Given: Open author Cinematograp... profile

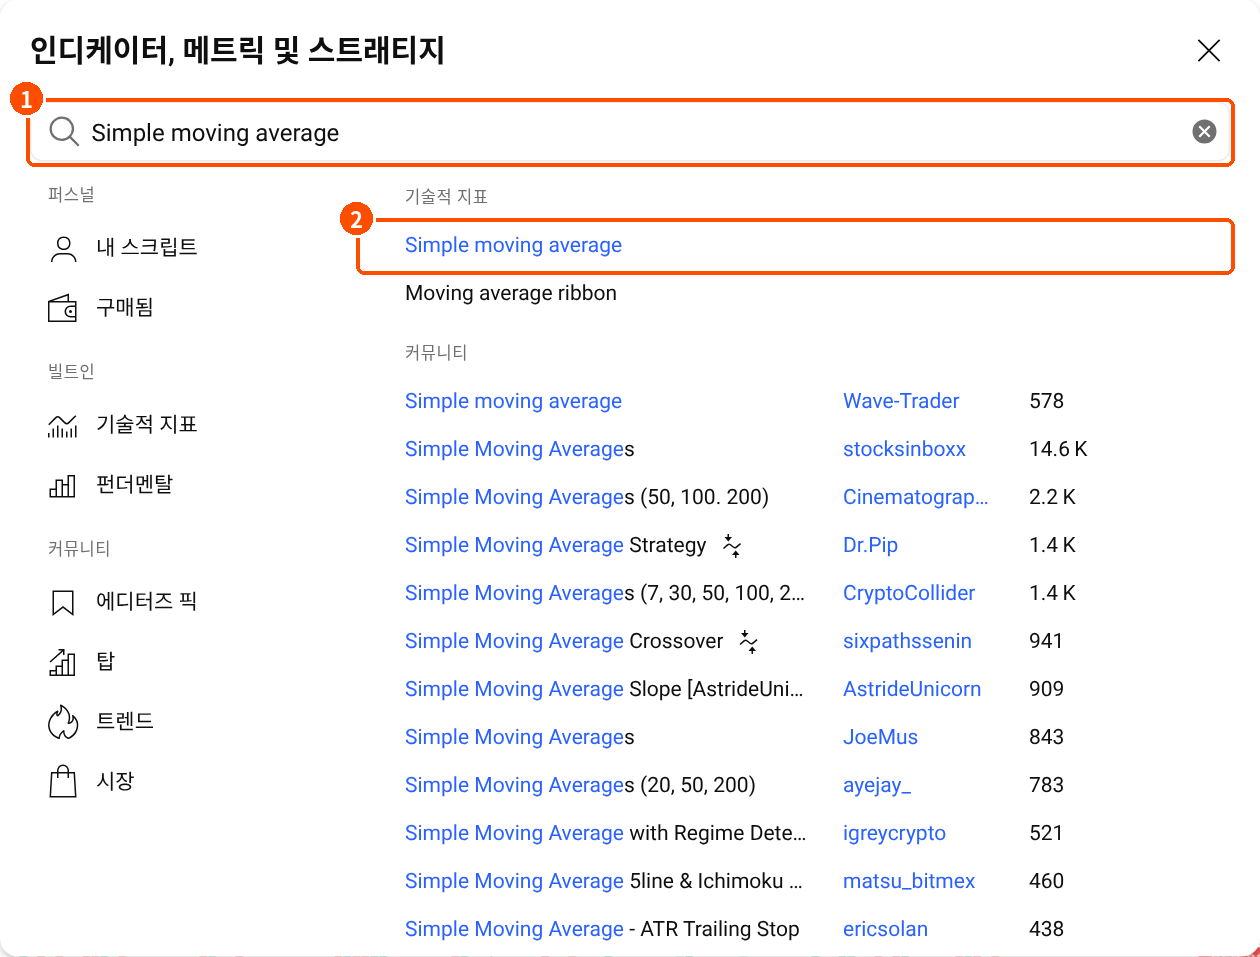Looking at the screenshot, I should tap(915, 497).
